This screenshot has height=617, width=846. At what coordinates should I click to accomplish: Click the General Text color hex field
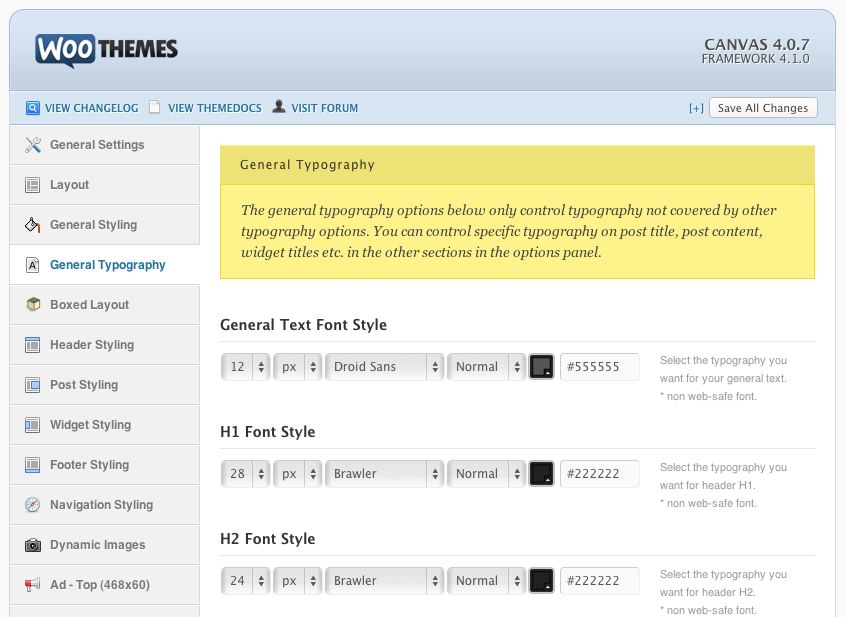(x=600, y=367)
